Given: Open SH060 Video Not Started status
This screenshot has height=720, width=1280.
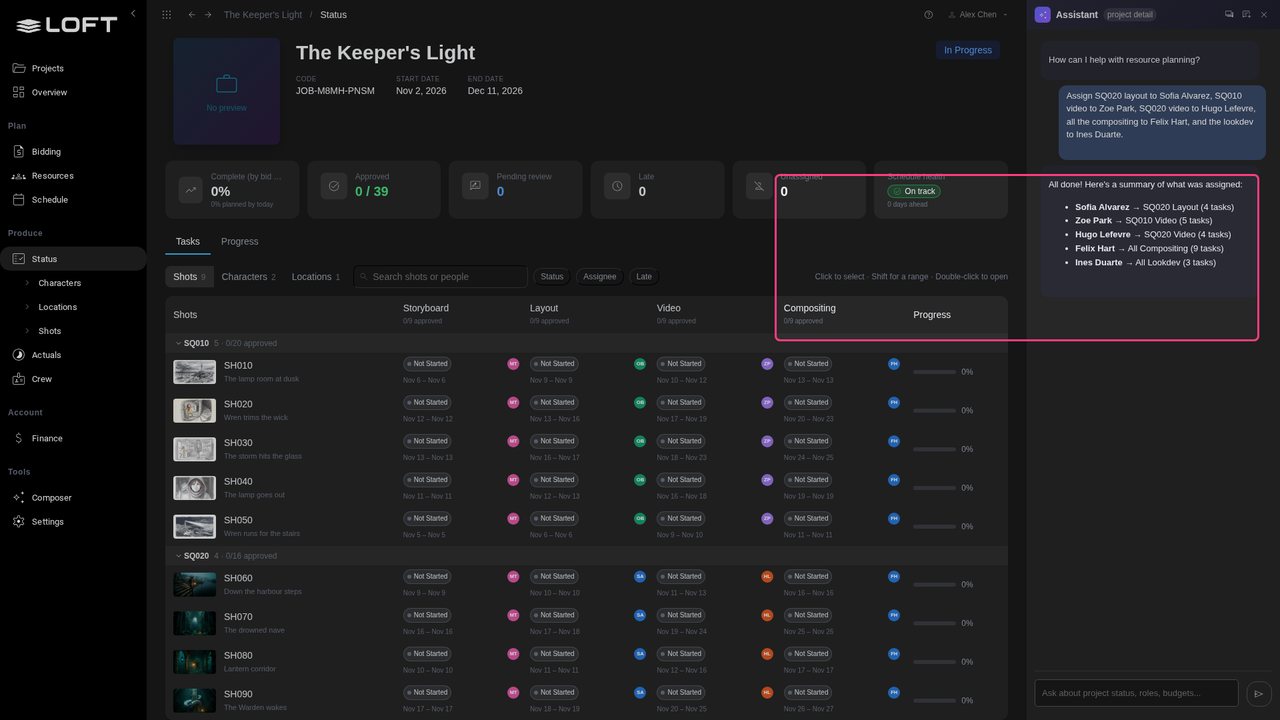Looking at the screenshot, I should tap(681, 577).
